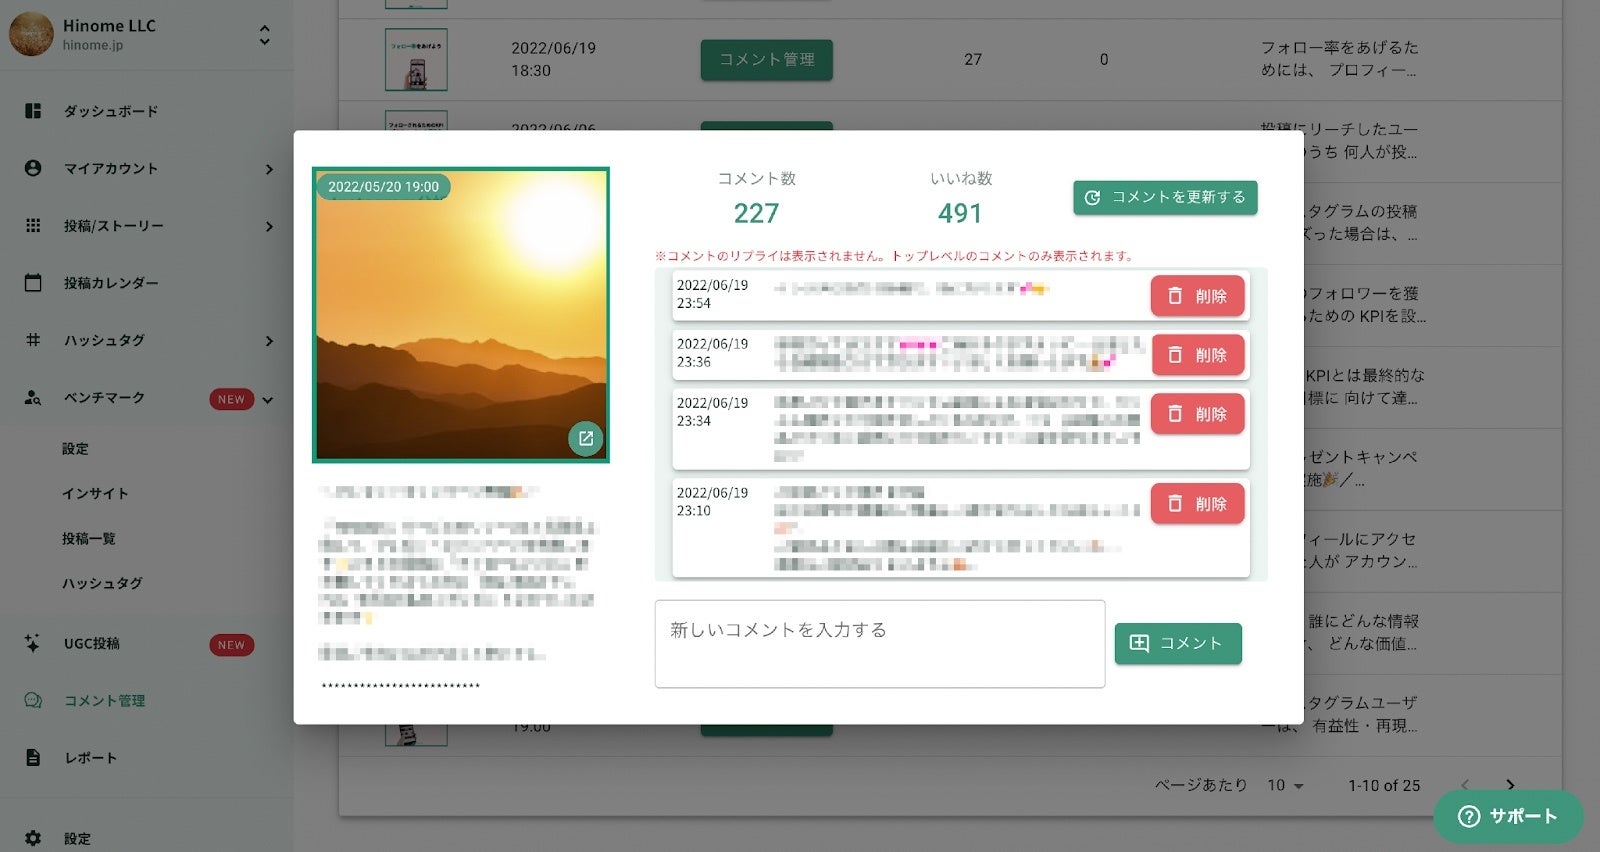This screenshot has height=852, width=1600.
Task: Click the benchmark icon in sidebar
Action: (x=33, y=398)
